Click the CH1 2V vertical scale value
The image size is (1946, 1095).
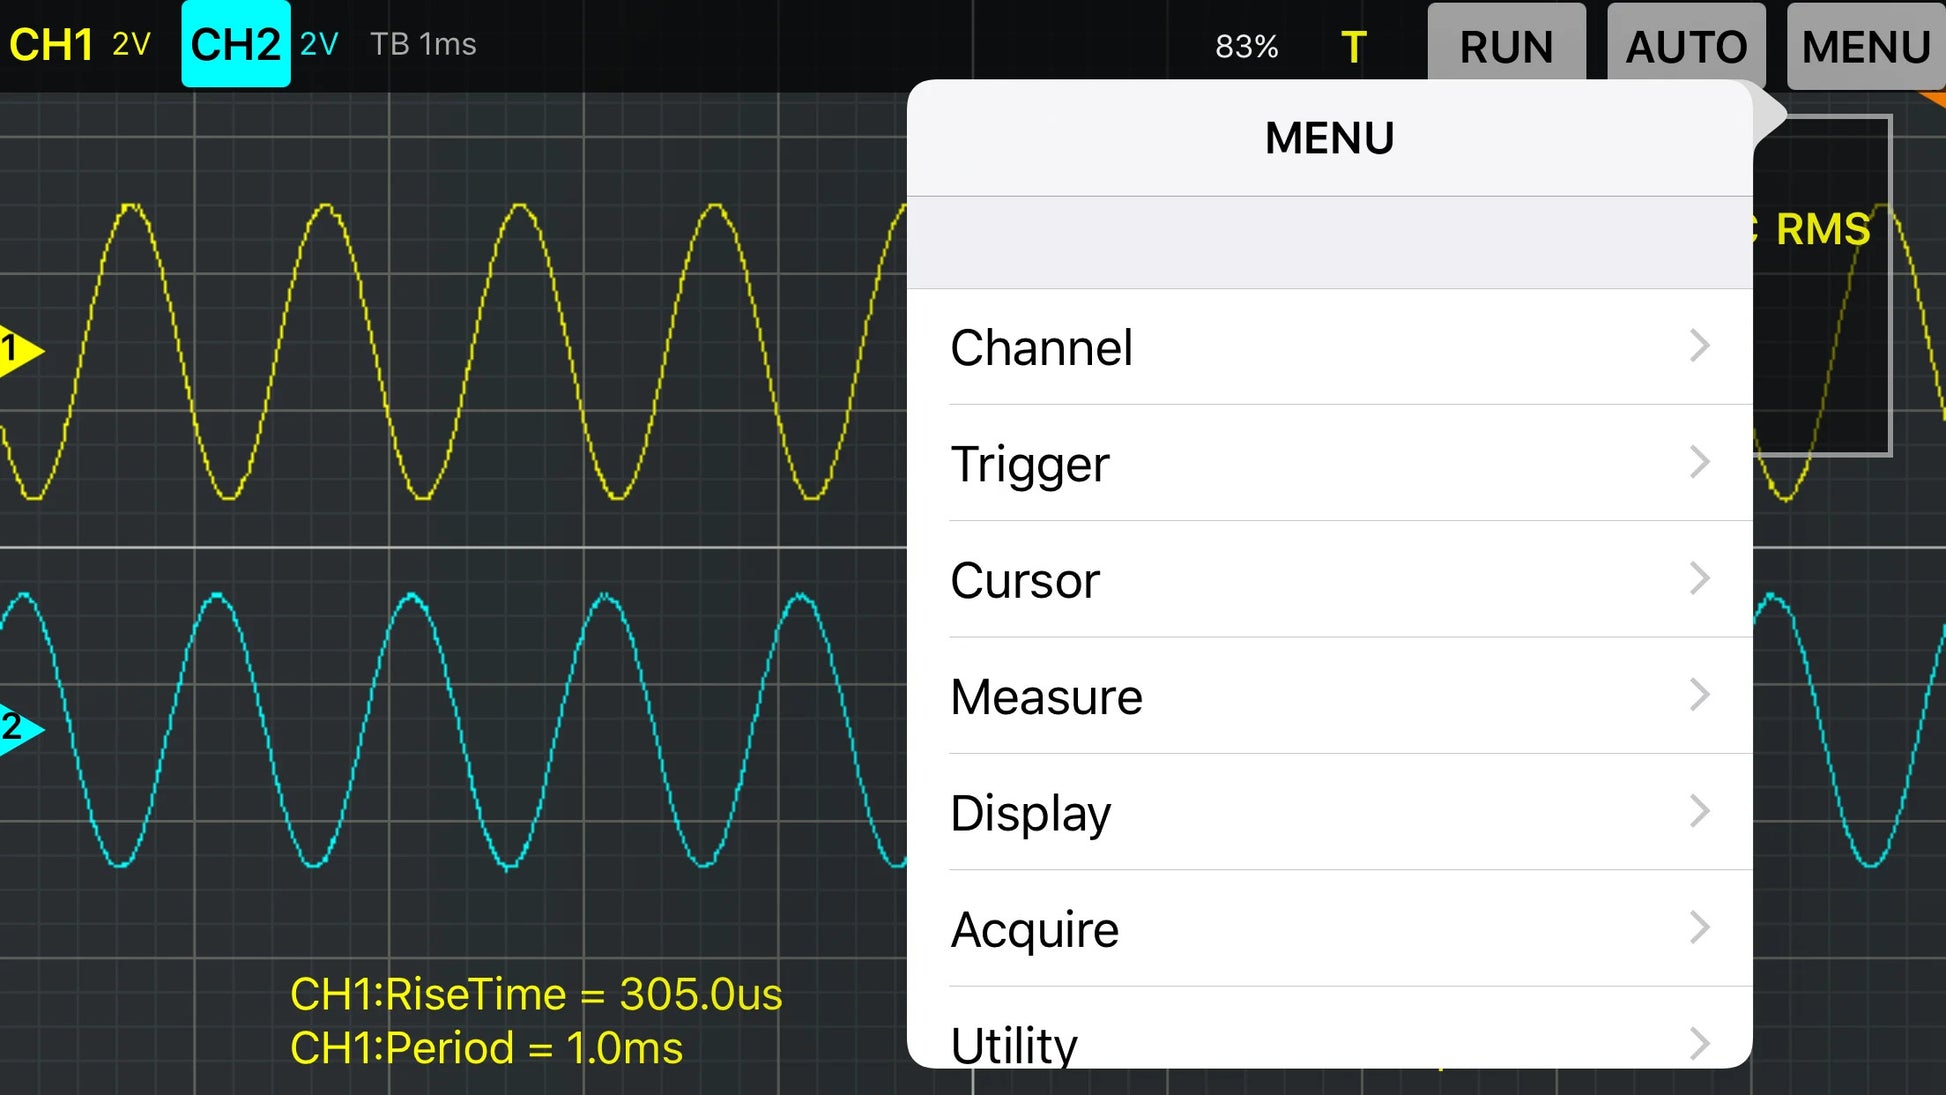pyautogui.click(x=131, y=45)
